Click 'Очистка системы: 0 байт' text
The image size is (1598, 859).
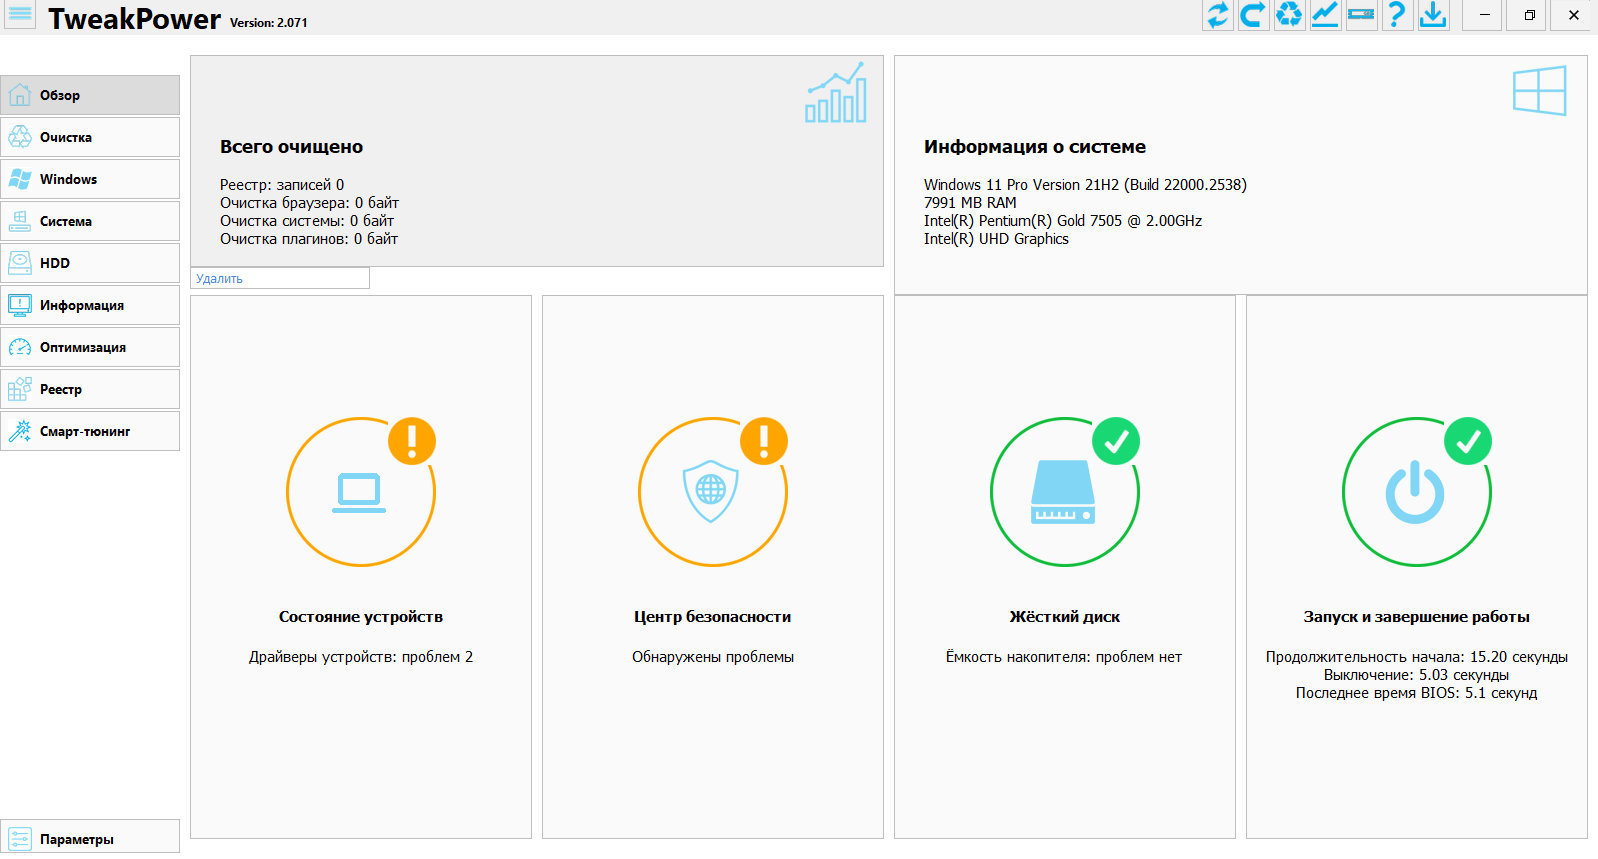tap(307, 221)
